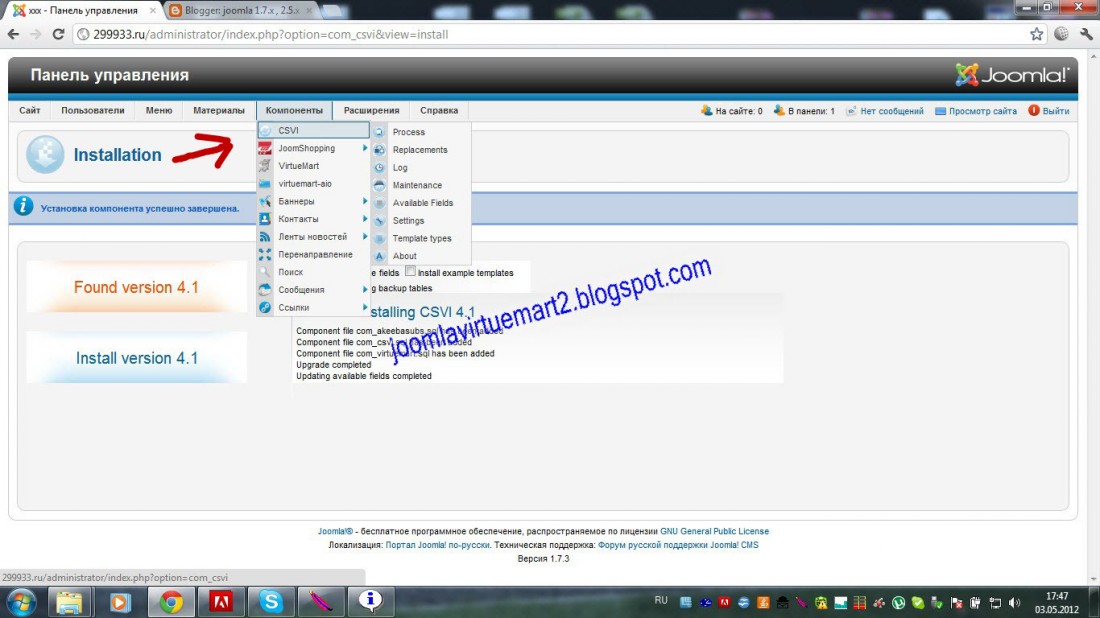This screenshot has height=618, width=1100.
Task: Click the JoomShopping menu icon
Action: point(265,148)
